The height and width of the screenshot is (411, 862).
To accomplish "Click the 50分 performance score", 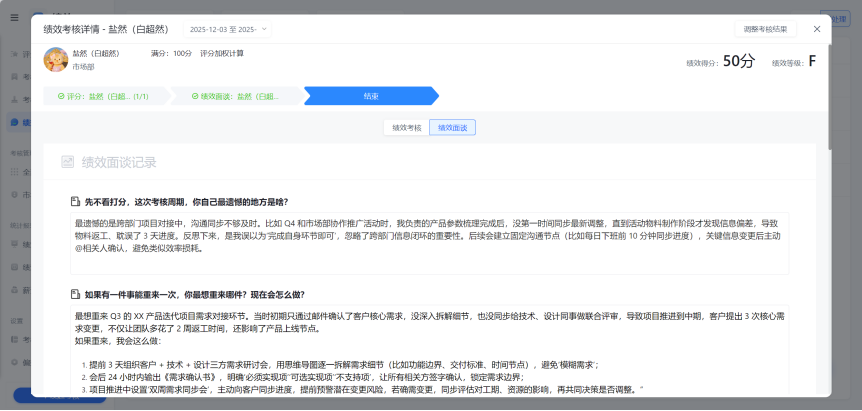I will tap(739, 62).
